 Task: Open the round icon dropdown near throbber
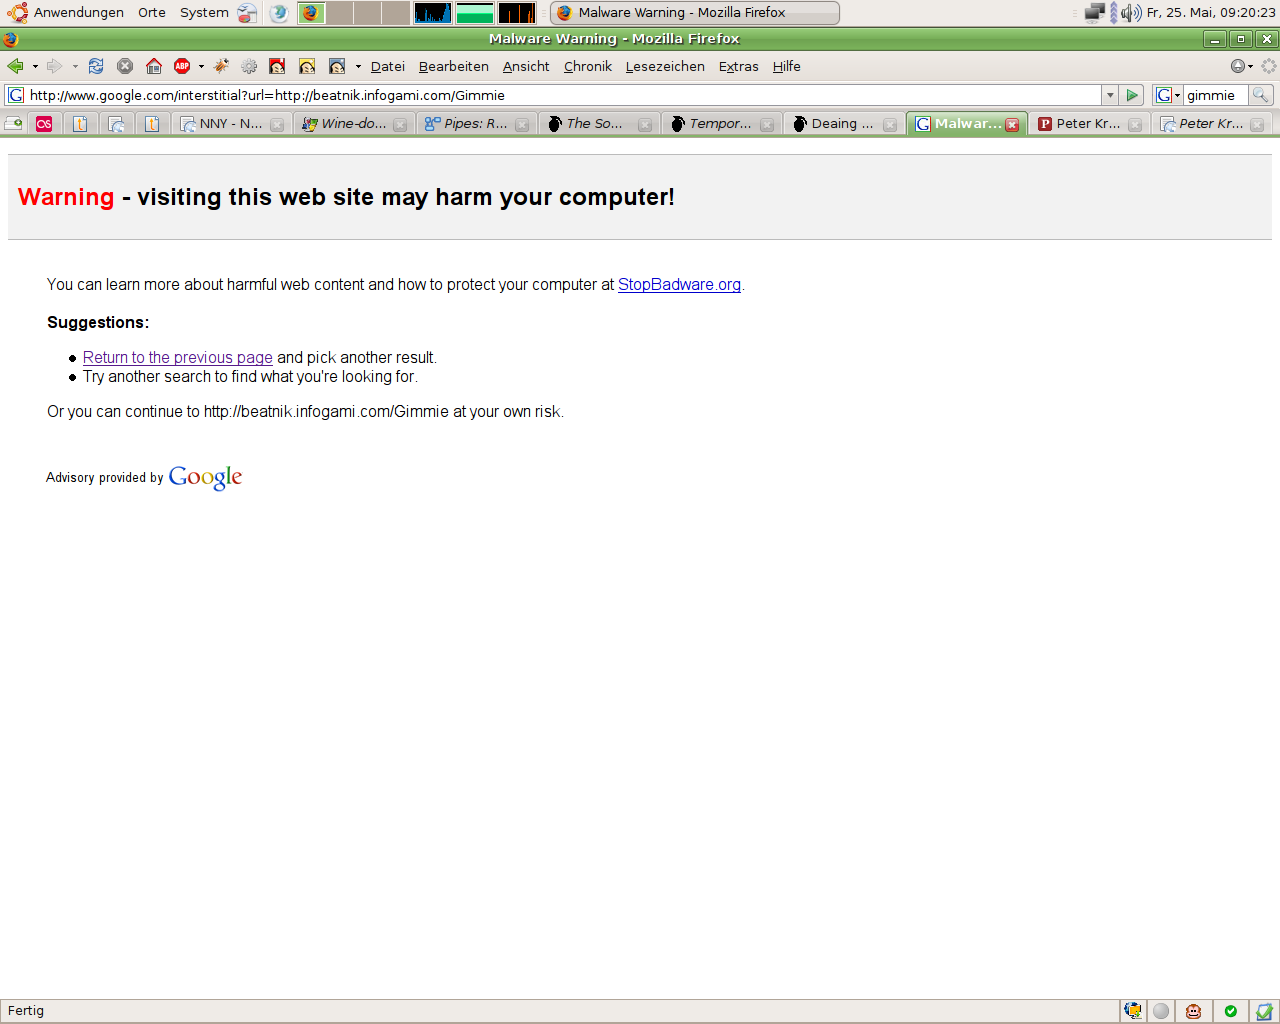[x=1242, y=66]
